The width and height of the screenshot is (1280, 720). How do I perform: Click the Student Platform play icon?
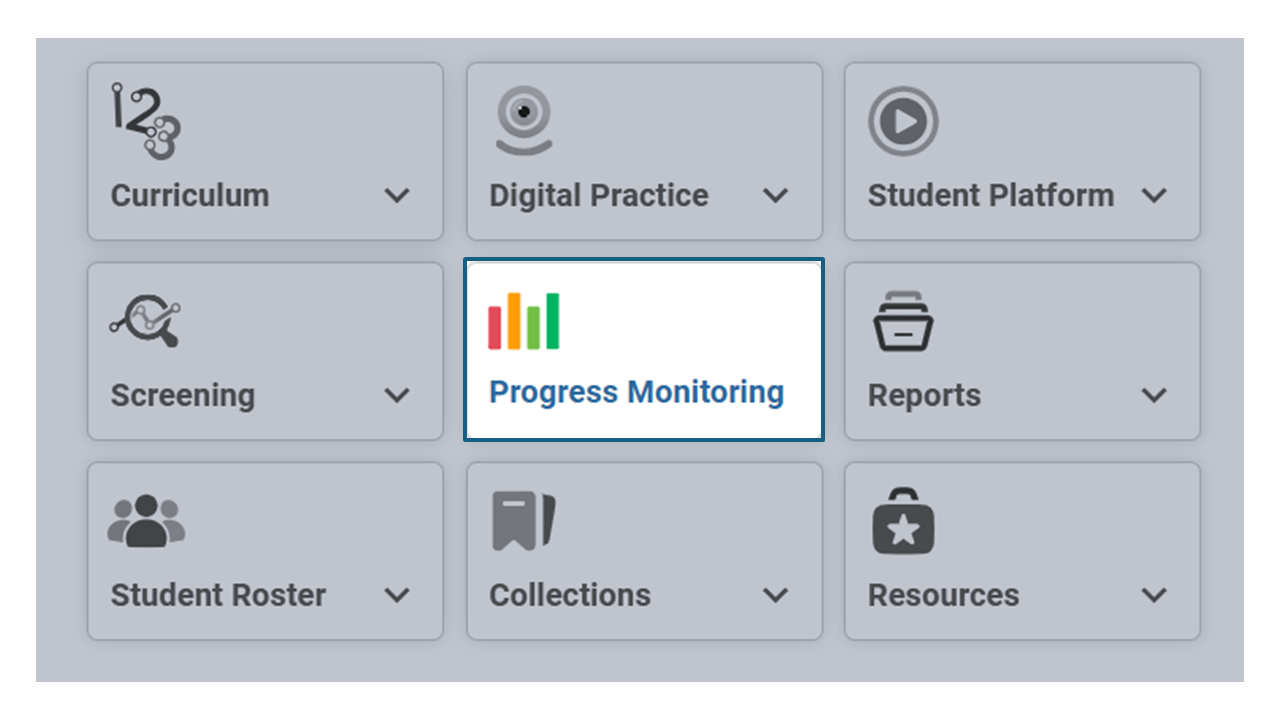pos(903,121)
